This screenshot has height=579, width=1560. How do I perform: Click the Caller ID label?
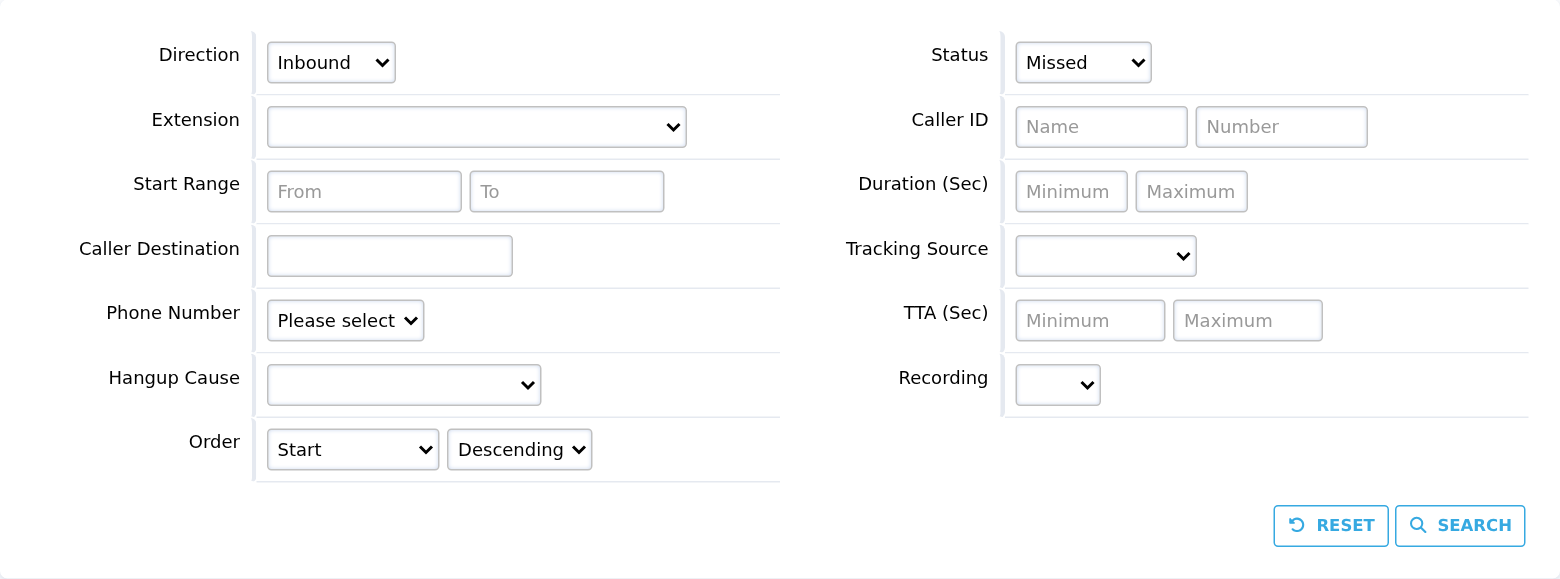pyautogui.click(x=950, y=120)
